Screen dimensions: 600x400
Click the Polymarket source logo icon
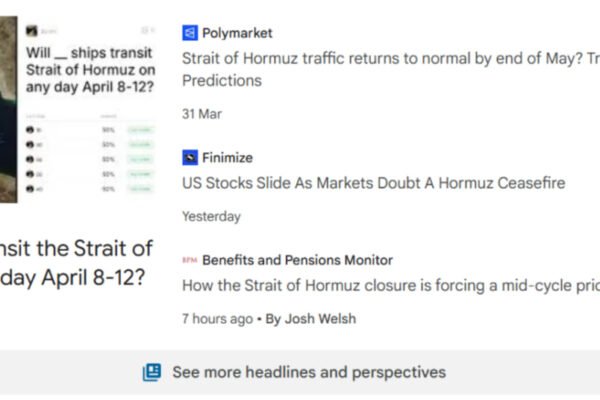(x=190, y=33)
